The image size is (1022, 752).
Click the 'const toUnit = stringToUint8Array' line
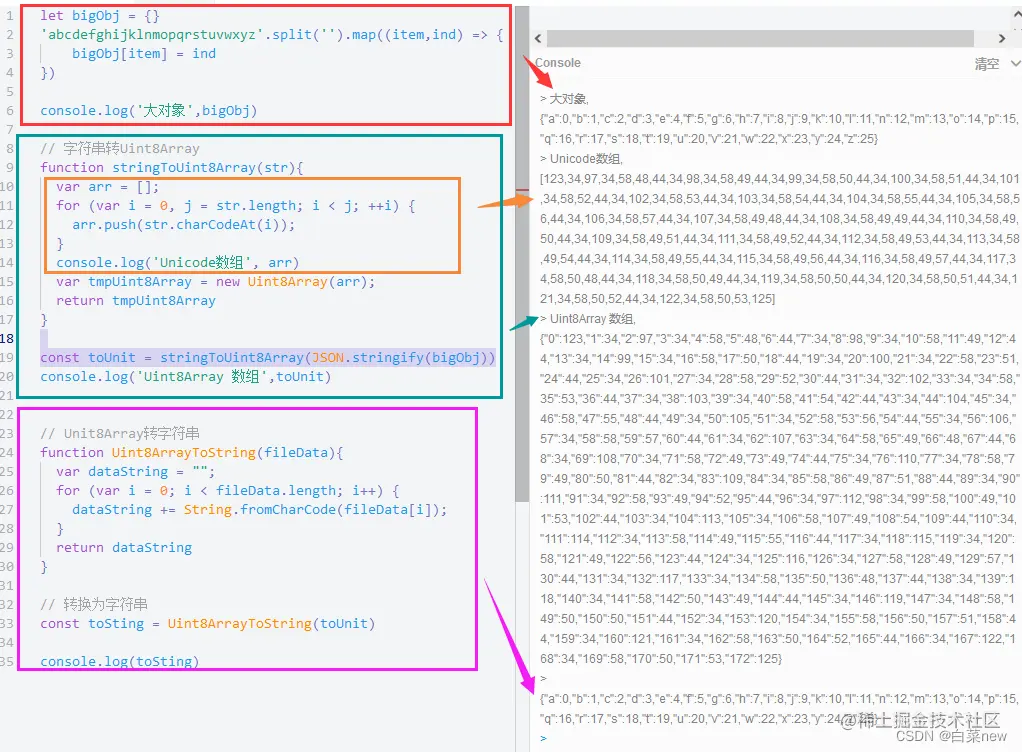click(x=267, y=357)
